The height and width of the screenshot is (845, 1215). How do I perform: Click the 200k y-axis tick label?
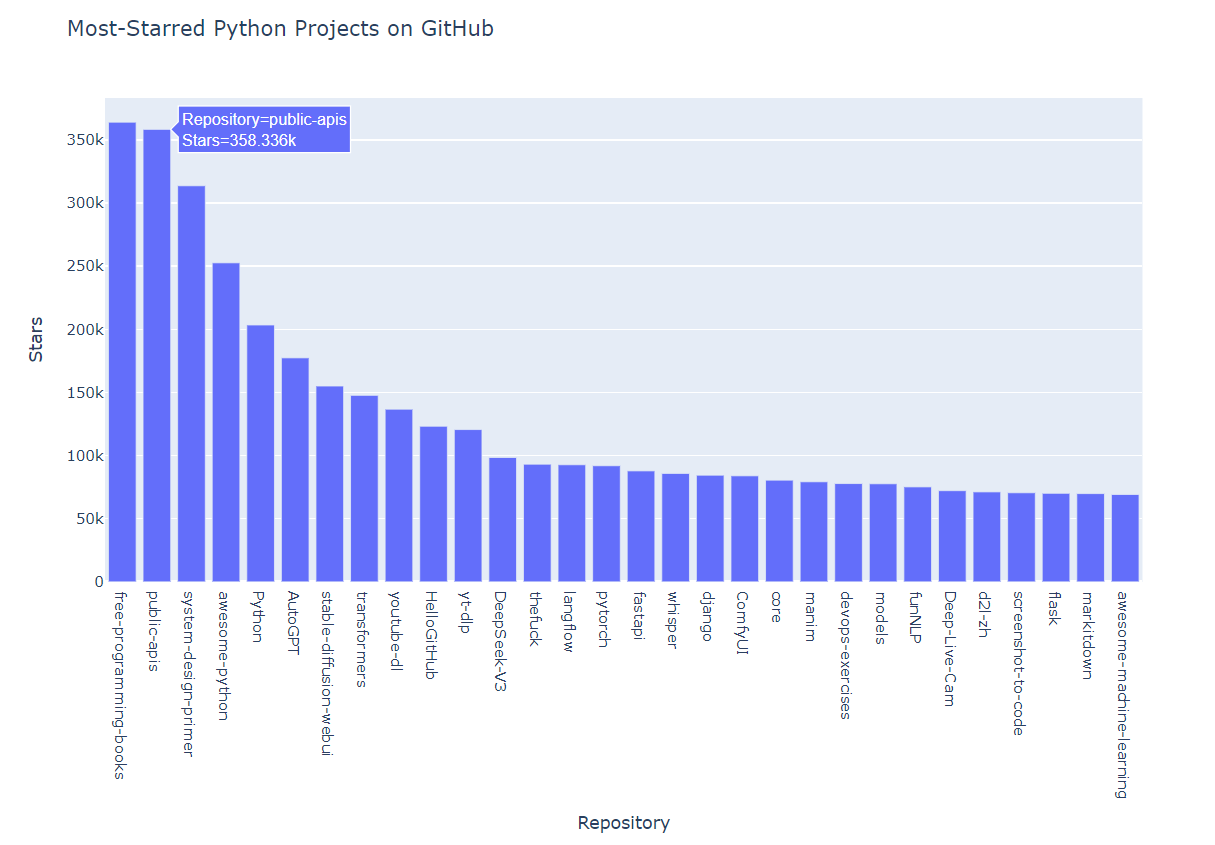85,329
